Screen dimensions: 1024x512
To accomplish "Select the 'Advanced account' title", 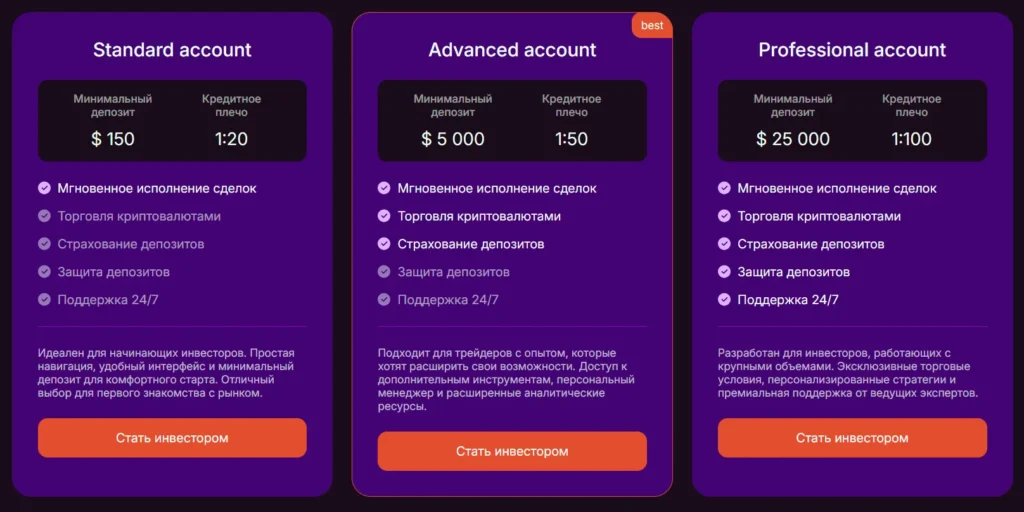I will click(512, 50).
